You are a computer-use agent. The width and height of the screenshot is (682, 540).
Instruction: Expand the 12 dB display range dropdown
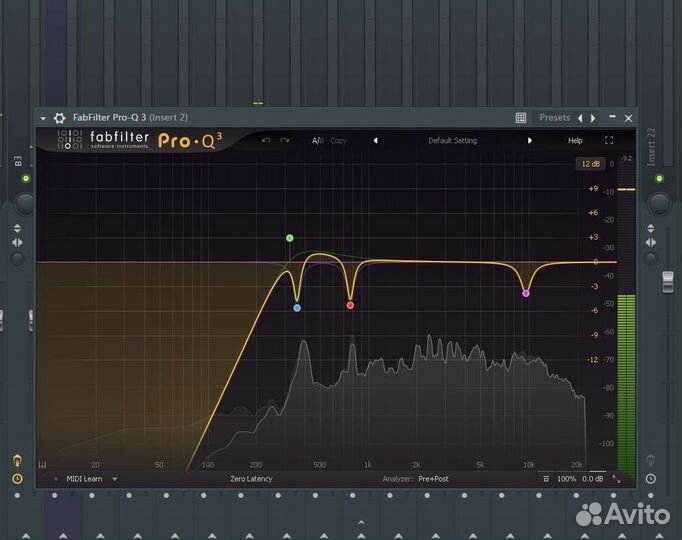[589, 163]
